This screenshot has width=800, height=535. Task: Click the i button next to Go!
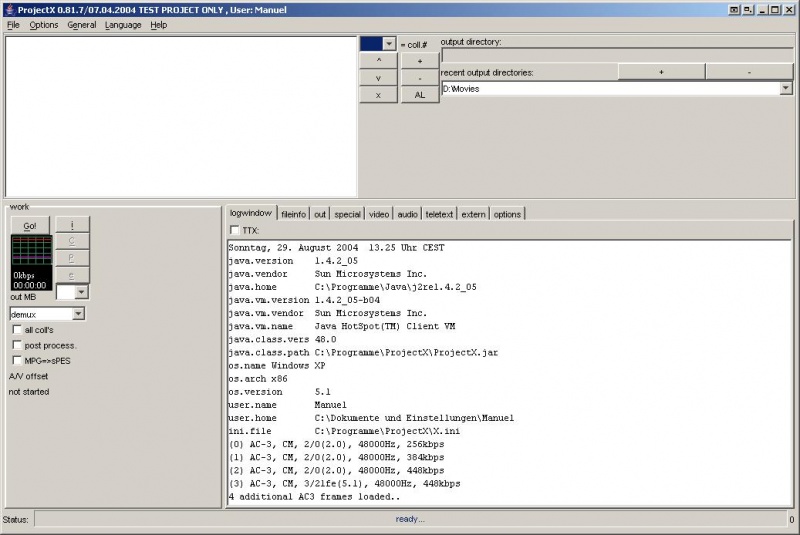(72, 226)
